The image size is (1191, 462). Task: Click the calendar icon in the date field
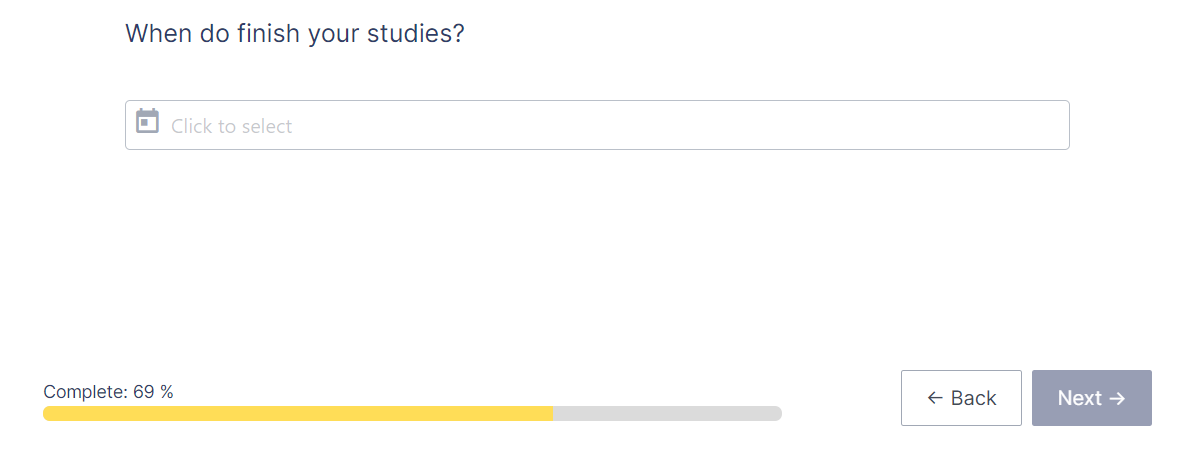point(147,122)
